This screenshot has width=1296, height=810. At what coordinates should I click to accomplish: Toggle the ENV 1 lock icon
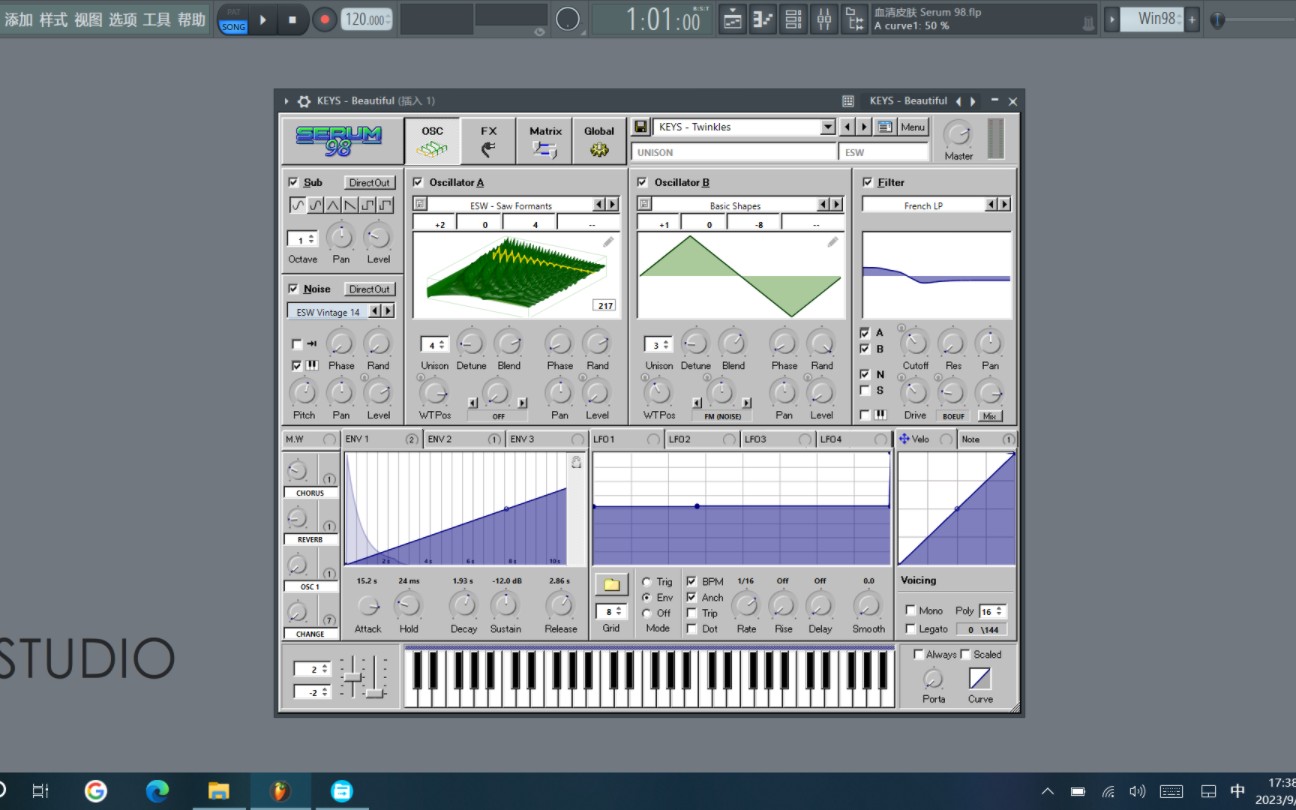click(576, 462)
